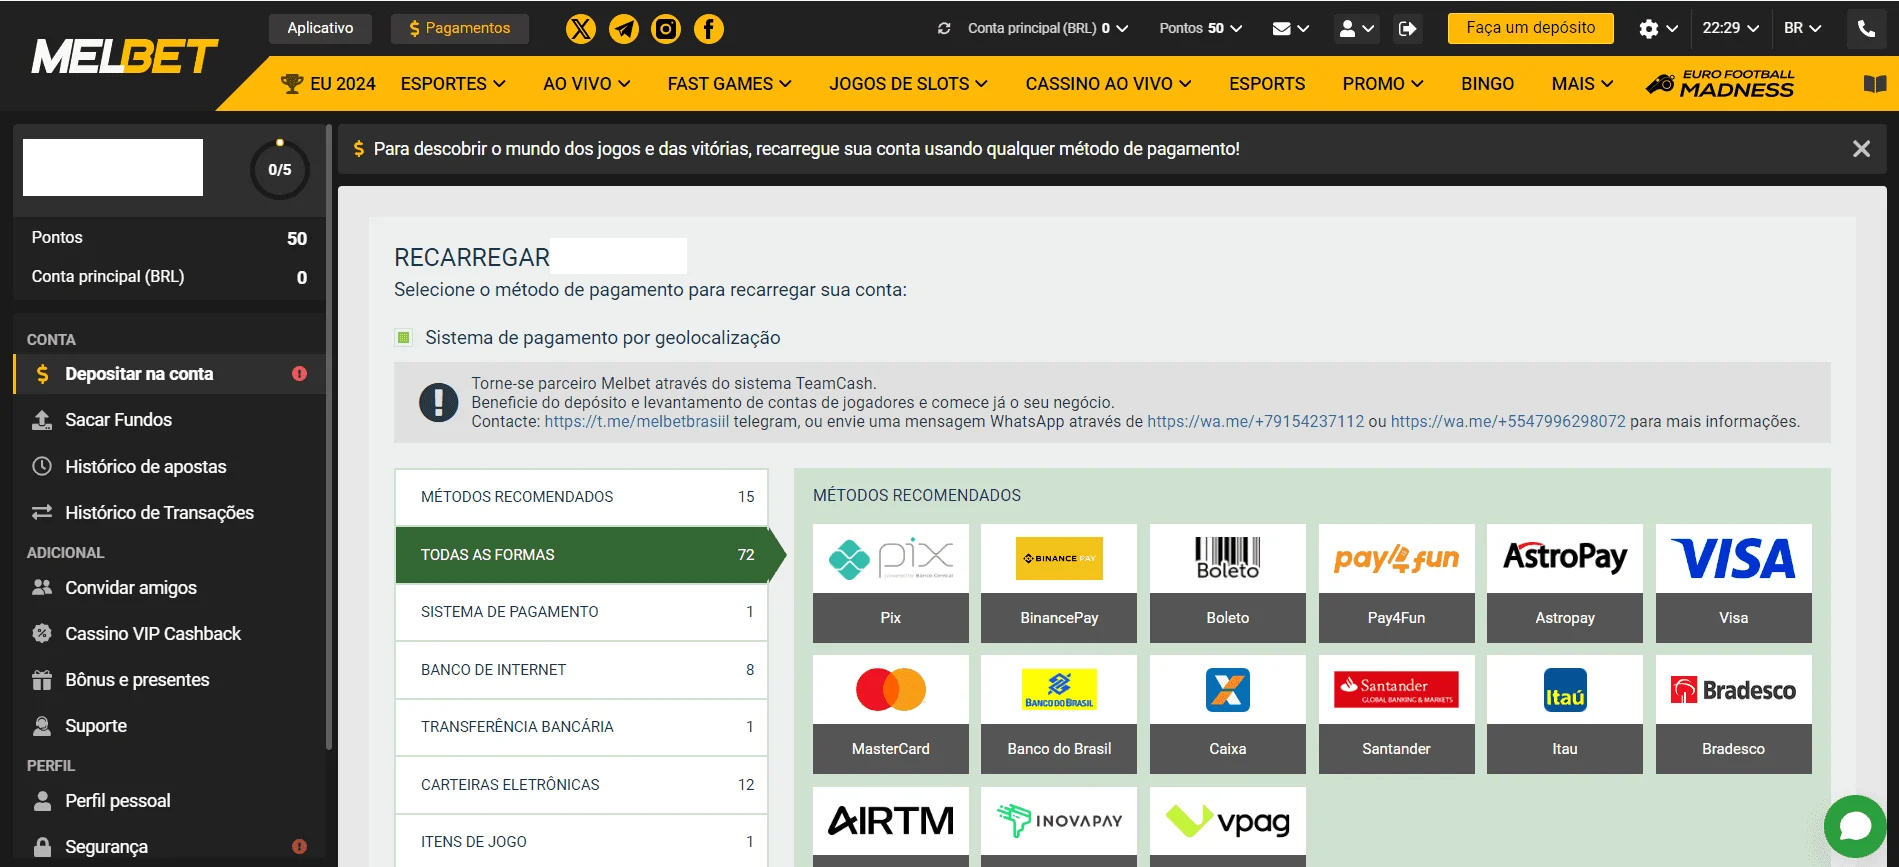
Task: Expand the Pontos 50 dropdown
Action: (x=1200, y=29)
